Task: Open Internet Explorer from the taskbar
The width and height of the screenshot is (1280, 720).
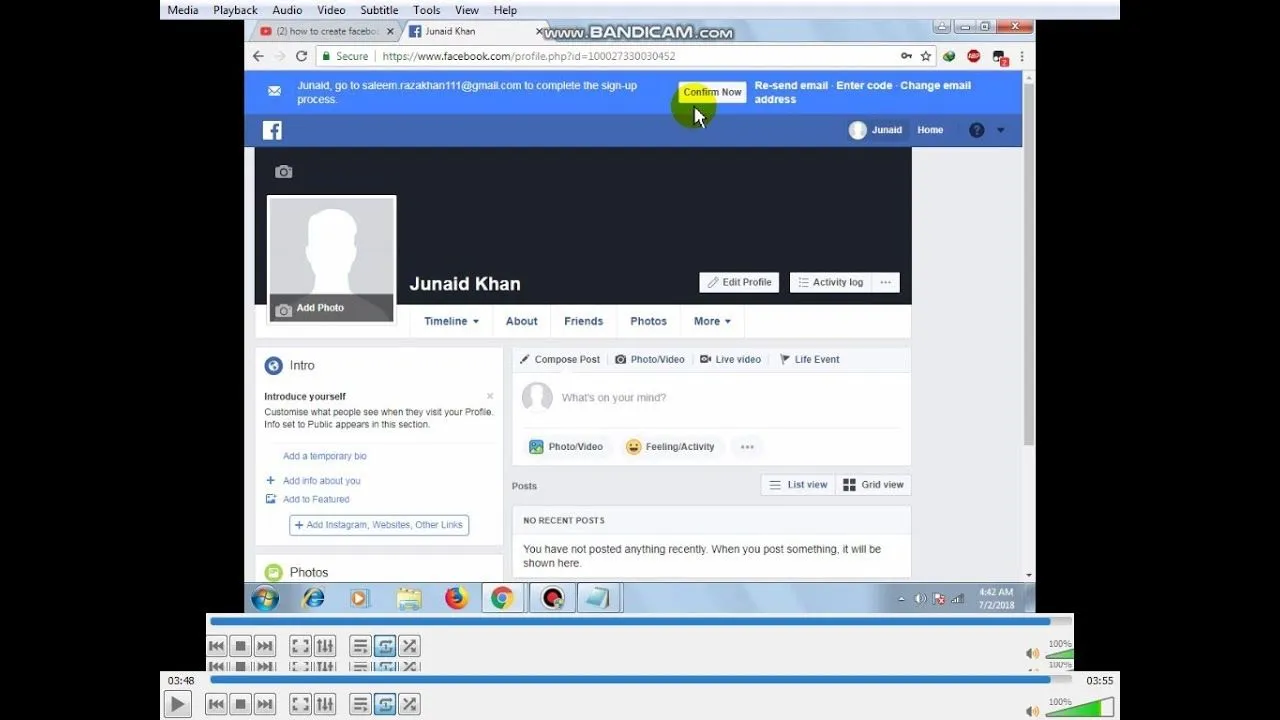Action: pos(313,598)
